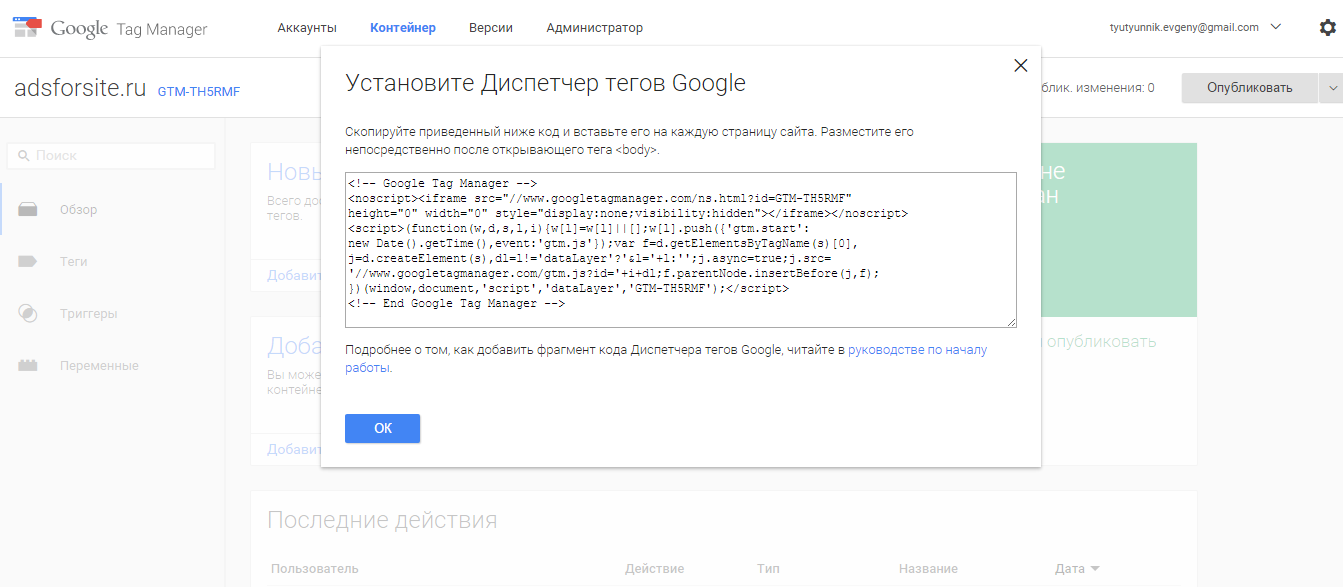Open Теги using the tag icon
Viewport: 1343px width, 587px height.
click(x=28, y=261)
